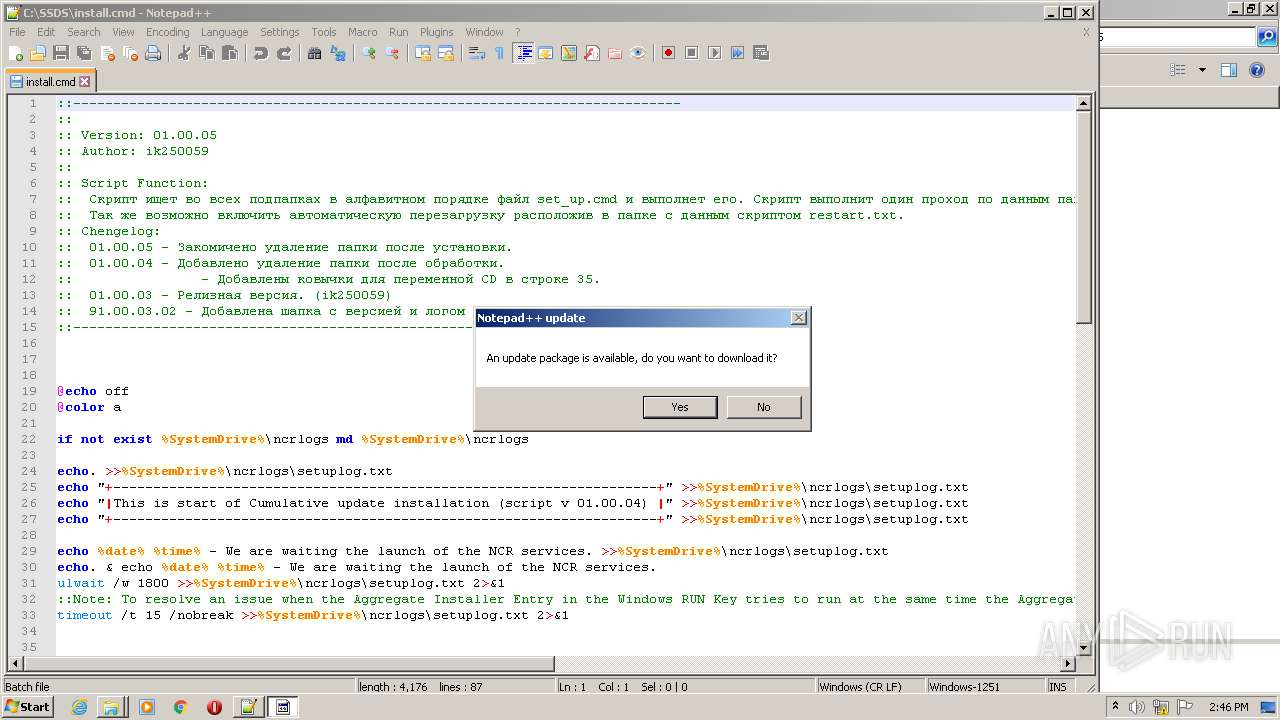This screenshot has width=1280, height=720.
Task: Click the Zoom Out toolbar icon
Action: point(391,53)
